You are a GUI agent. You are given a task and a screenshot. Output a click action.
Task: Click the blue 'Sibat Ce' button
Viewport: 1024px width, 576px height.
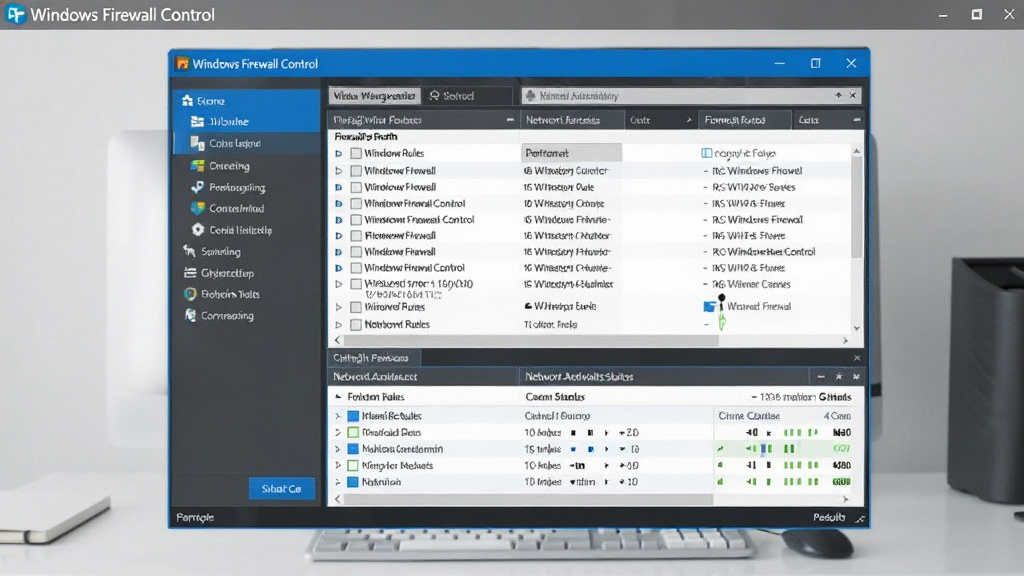pyautogui.click(x=281, y=488)
